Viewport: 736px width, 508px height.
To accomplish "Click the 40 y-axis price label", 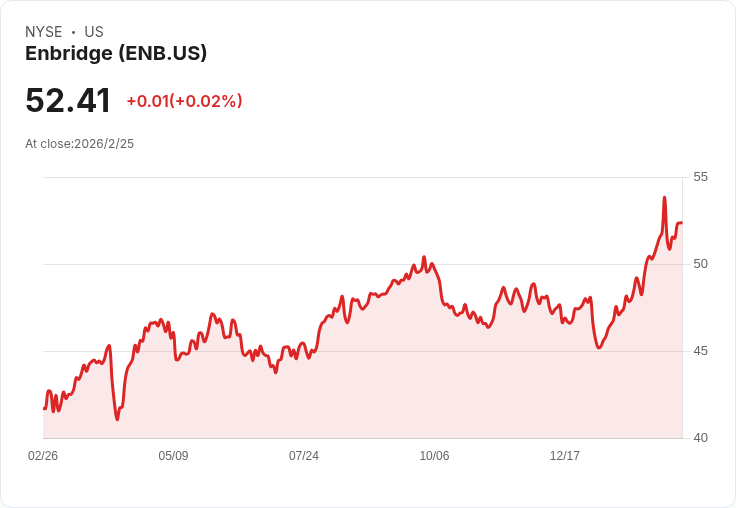I will click(x=700, y=438).
